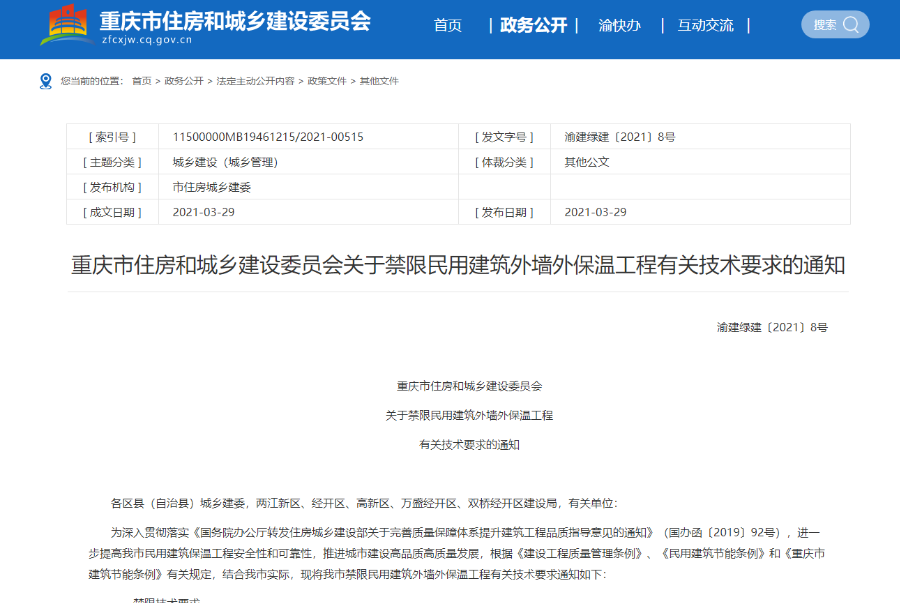Click the 市住房城乡建委 issuing agency cell
The height and width of the screenshot is (603, 900).
[x=215, y=187]
